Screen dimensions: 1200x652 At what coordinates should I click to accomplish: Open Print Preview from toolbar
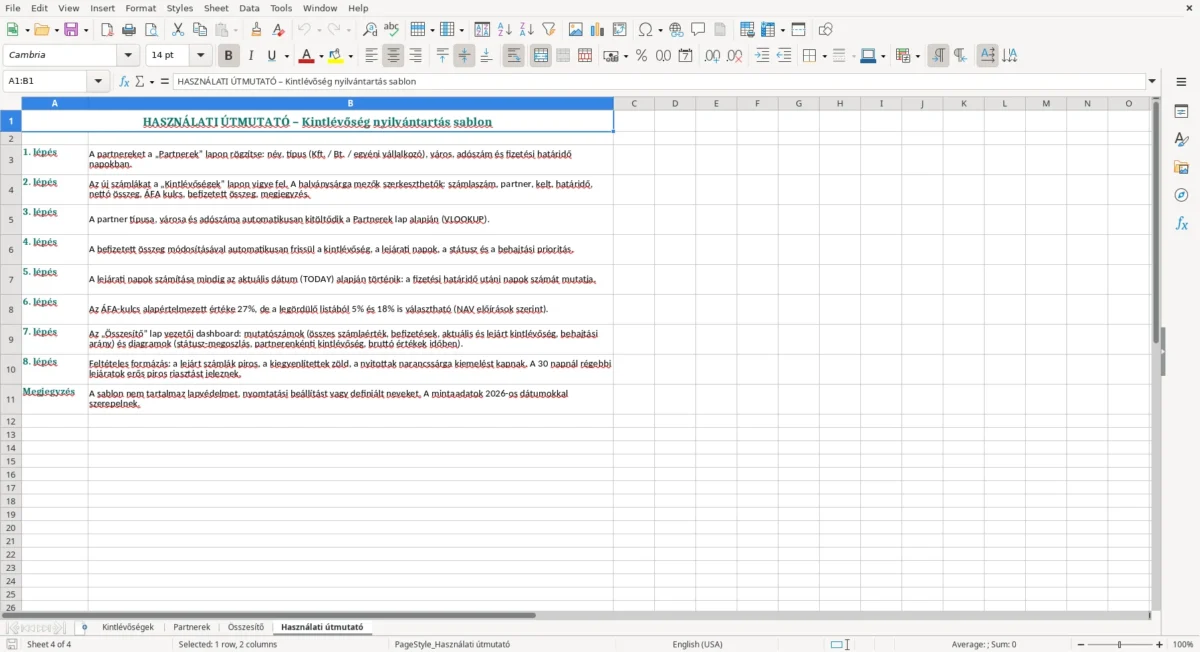[x=151, y=30]
